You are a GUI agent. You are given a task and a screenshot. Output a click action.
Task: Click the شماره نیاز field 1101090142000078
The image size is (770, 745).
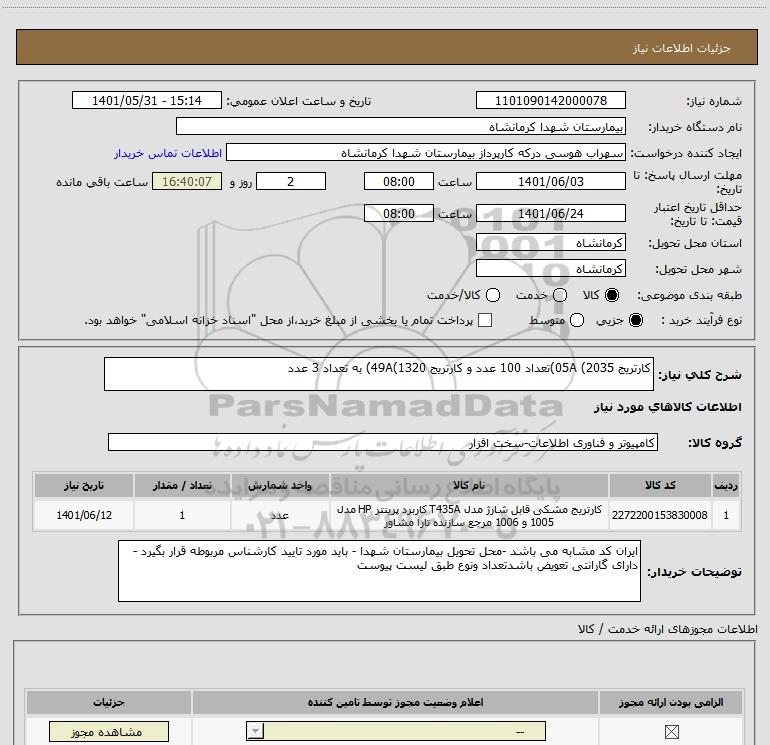pyautogui.click(x=550, y=100)
